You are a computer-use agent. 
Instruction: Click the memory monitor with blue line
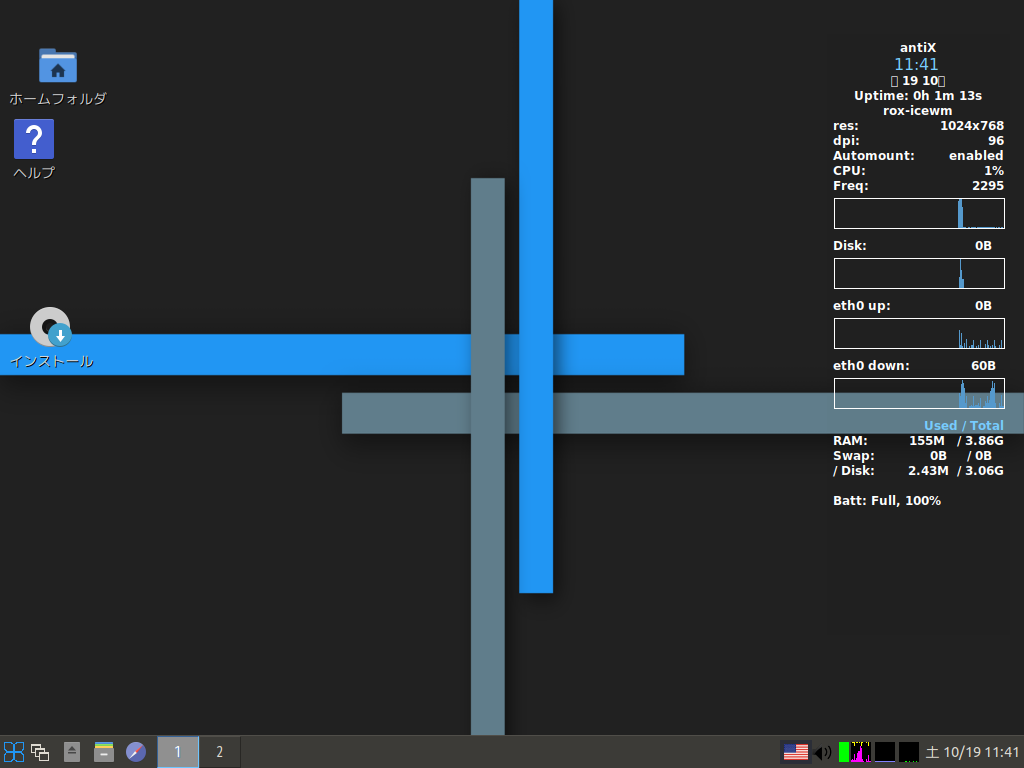[x=885, y=752]
